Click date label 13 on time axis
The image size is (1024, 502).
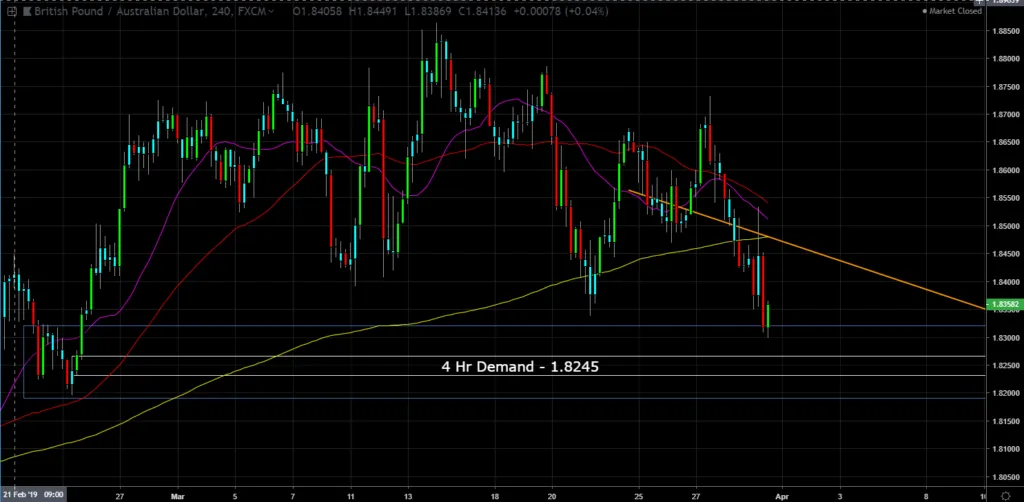408,495
